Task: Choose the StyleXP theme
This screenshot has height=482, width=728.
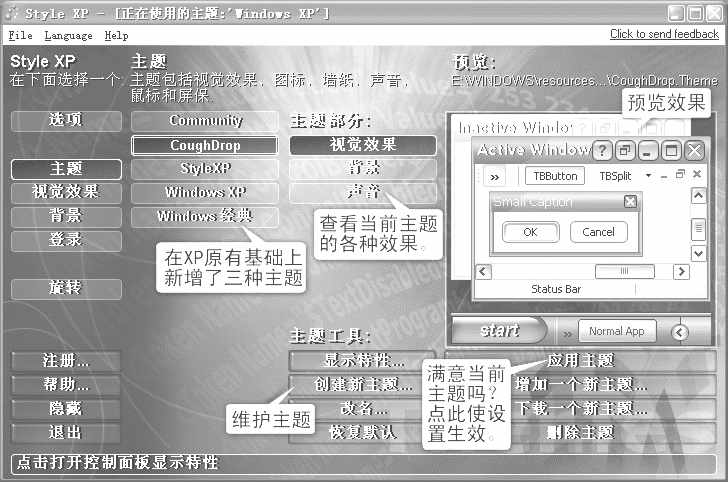Action: (205, 169)
